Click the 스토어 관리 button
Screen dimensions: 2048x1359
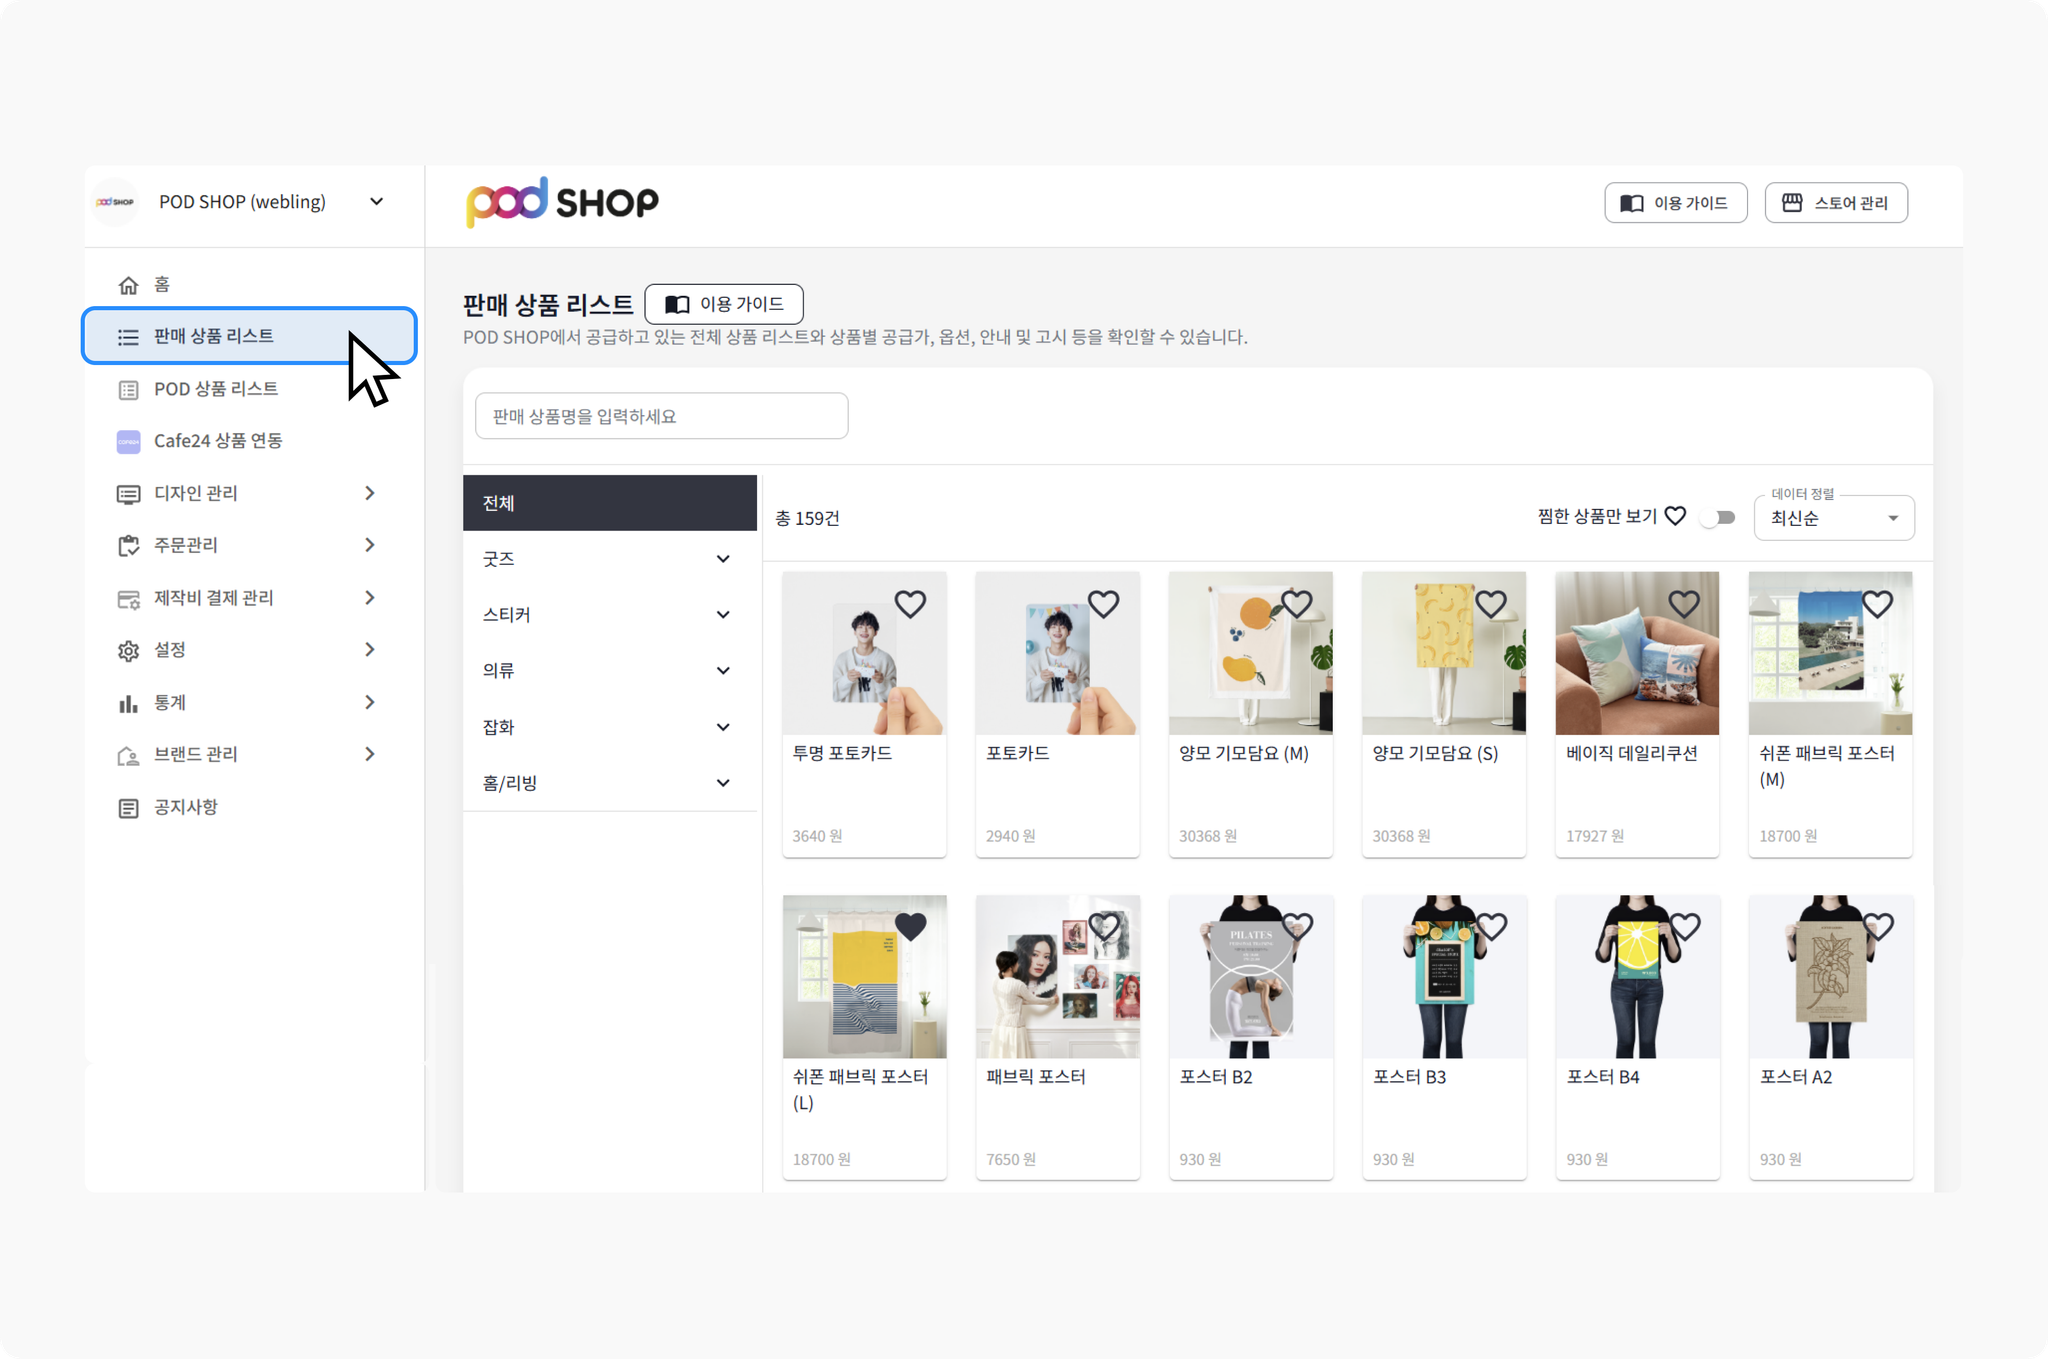click(1836, 203)
